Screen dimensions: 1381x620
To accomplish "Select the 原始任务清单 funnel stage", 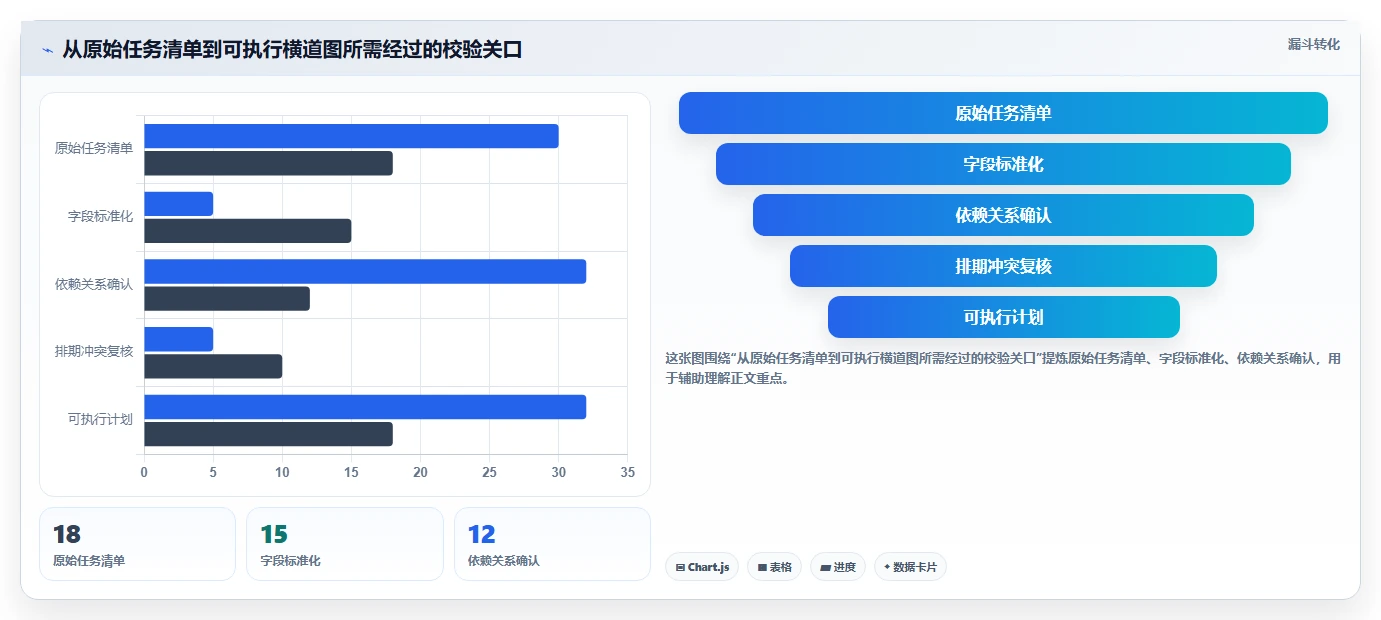I will pyautogui.click(x=1003, y=113).
